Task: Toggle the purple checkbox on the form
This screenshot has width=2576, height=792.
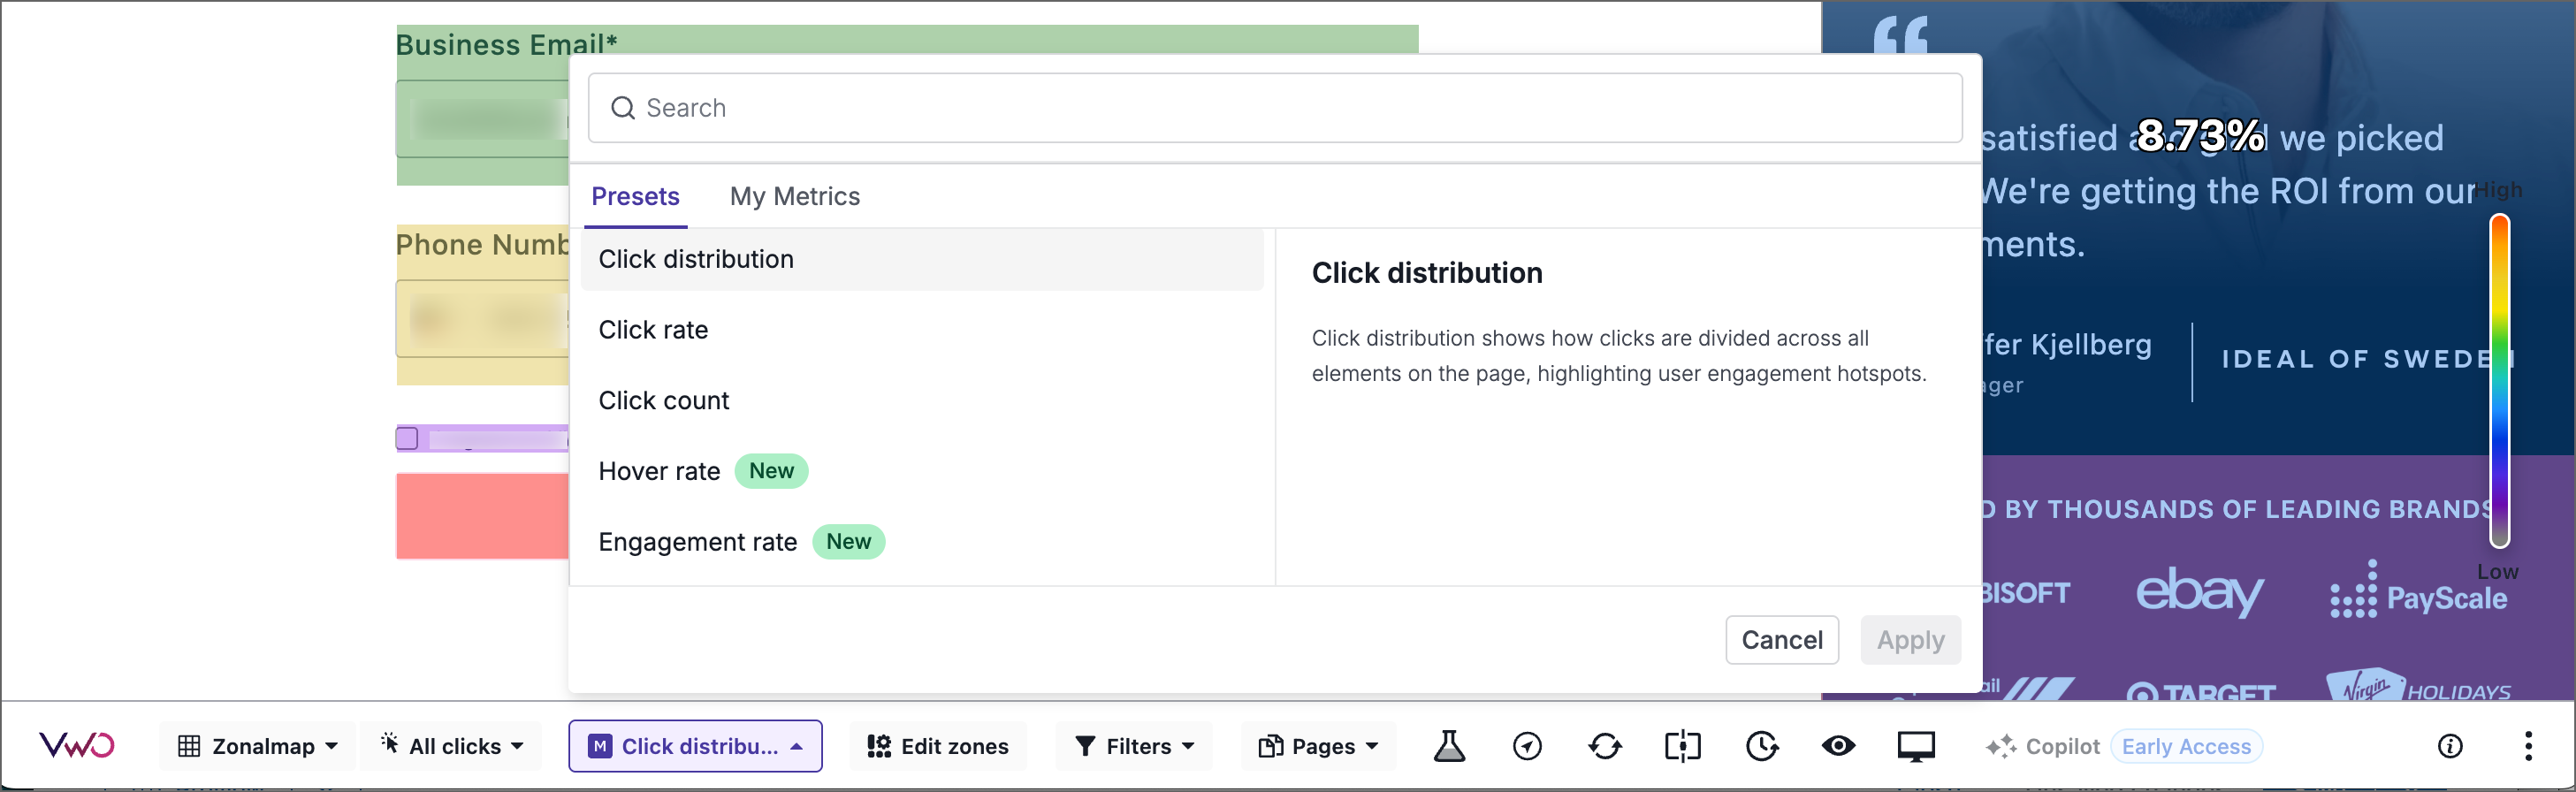Action: pos(407,438)
